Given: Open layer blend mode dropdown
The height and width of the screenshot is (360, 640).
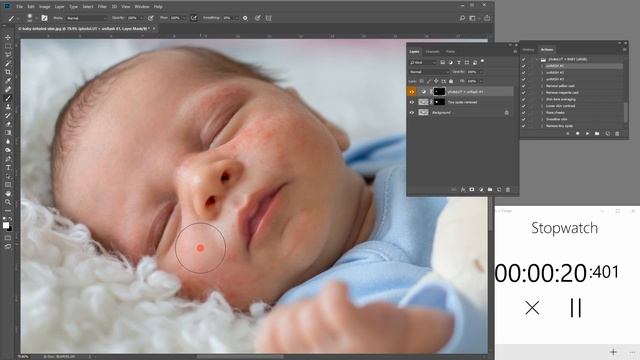Looking at the screenshot, I should (429, 72).
